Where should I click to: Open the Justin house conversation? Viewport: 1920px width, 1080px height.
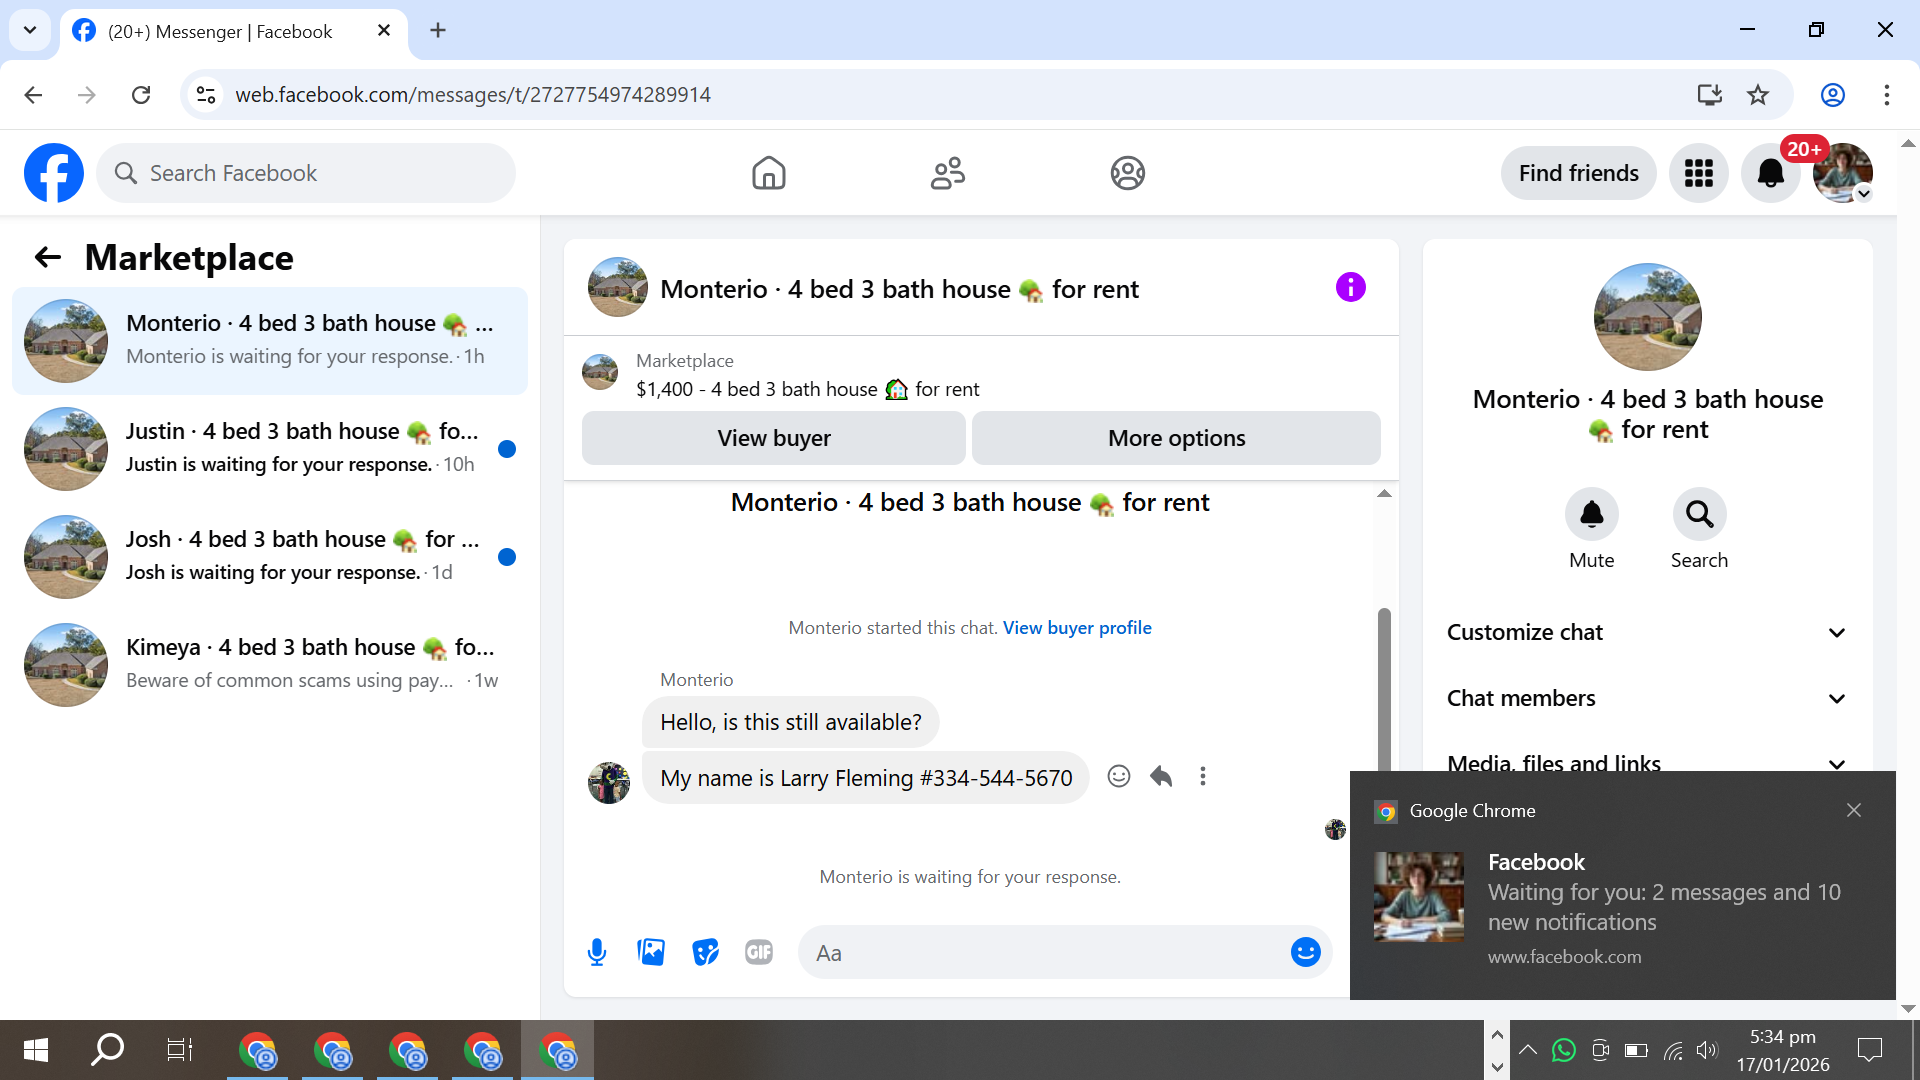[270, 448]
